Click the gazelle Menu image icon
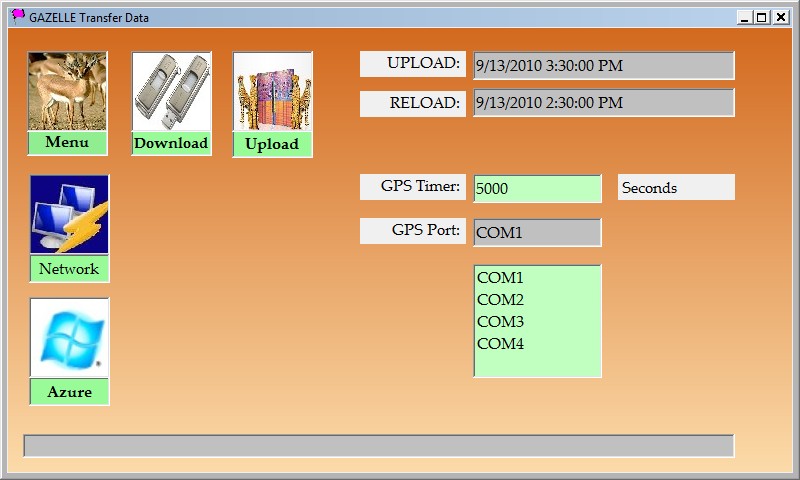 pyautogui.click(x=67, y=91)
